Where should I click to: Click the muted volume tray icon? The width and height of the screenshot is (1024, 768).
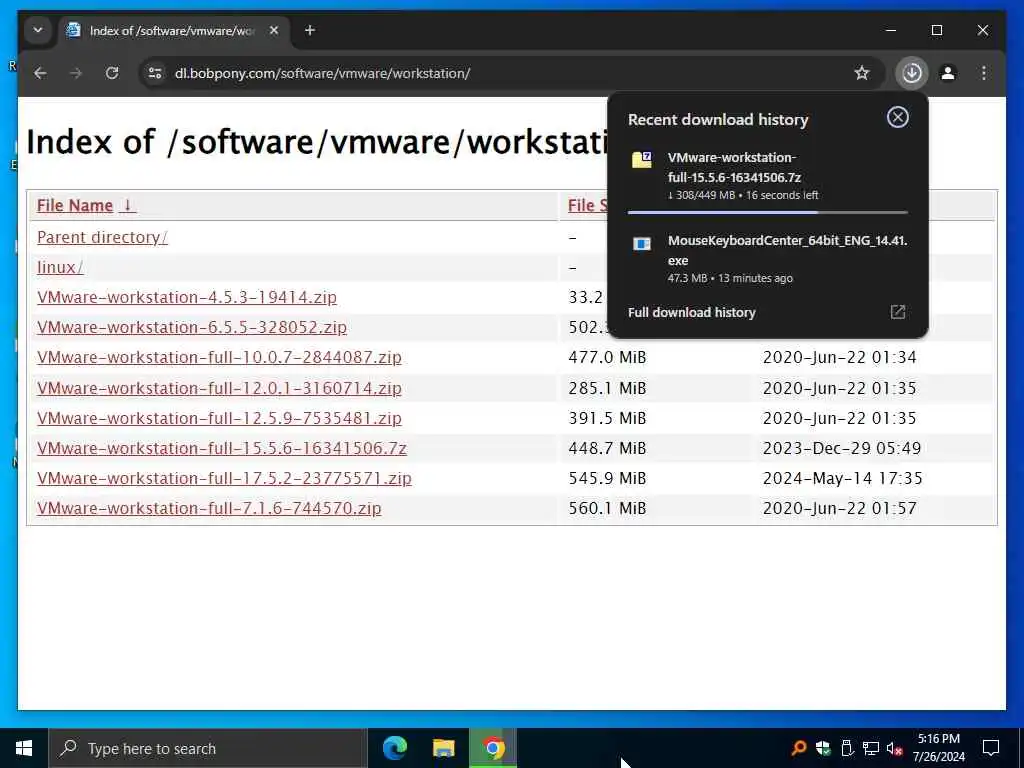pos(894,748)
